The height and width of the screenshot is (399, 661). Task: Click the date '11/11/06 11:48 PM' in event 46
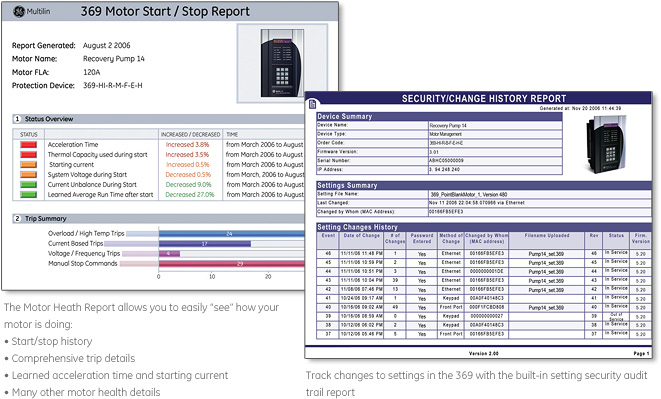tap(362, 254)
